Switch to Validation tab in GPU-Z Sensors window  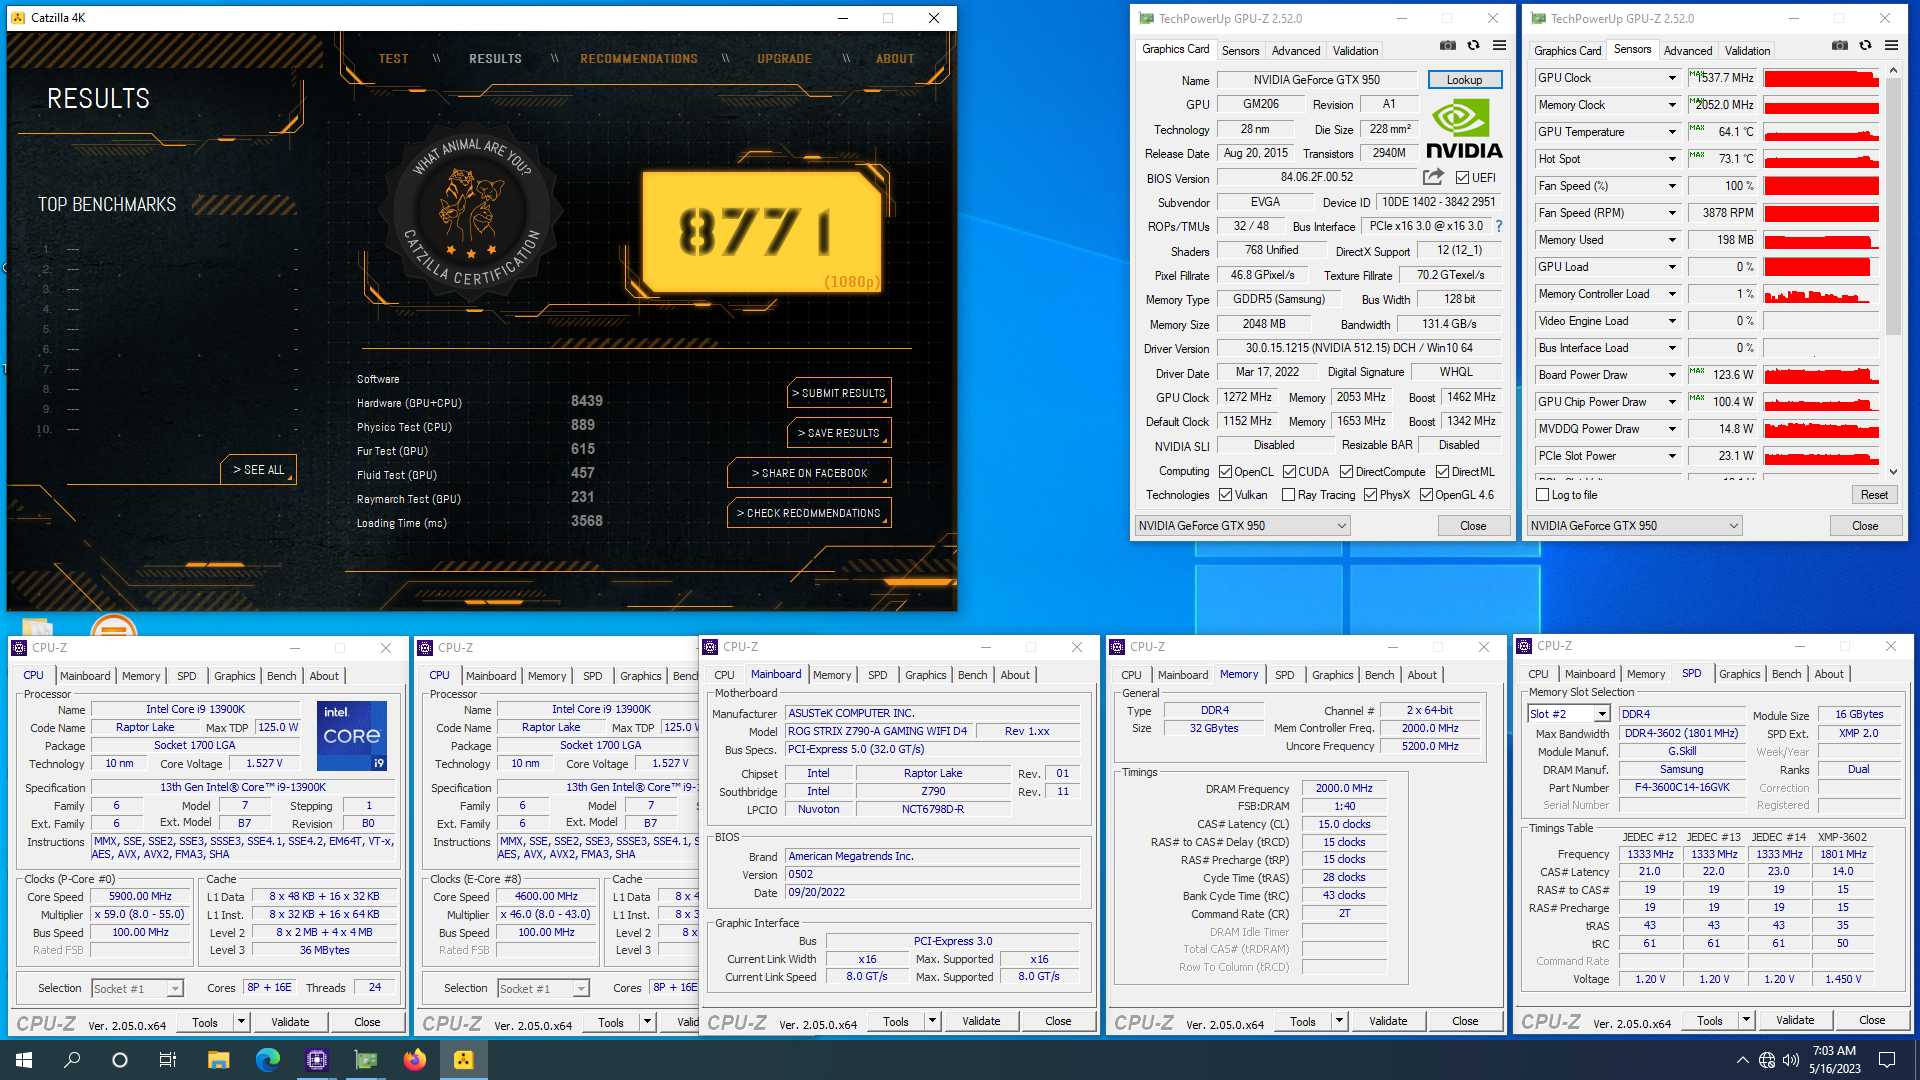click(1747, 50)
